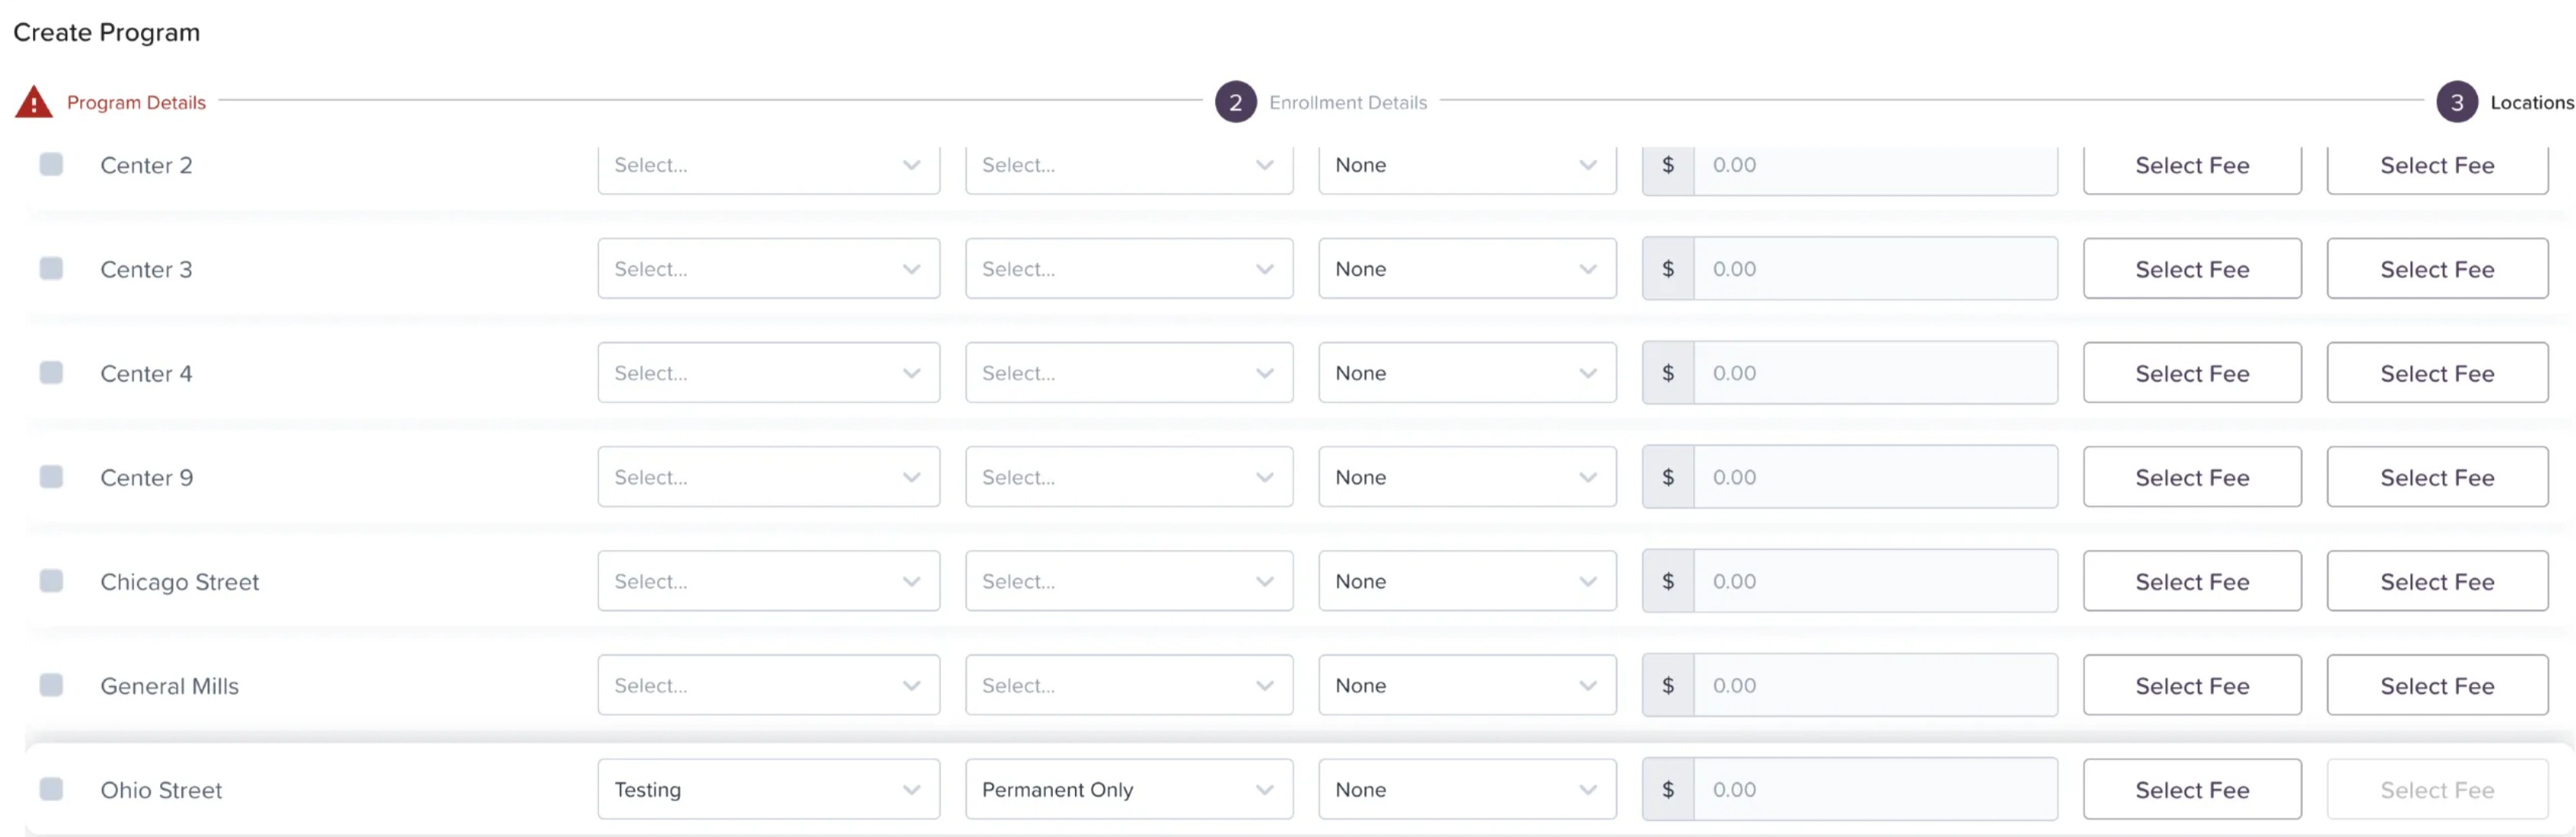Click the dollar sign in Chicago Street row
The height and width of the screenshot is (837, 2576).
1667,581
